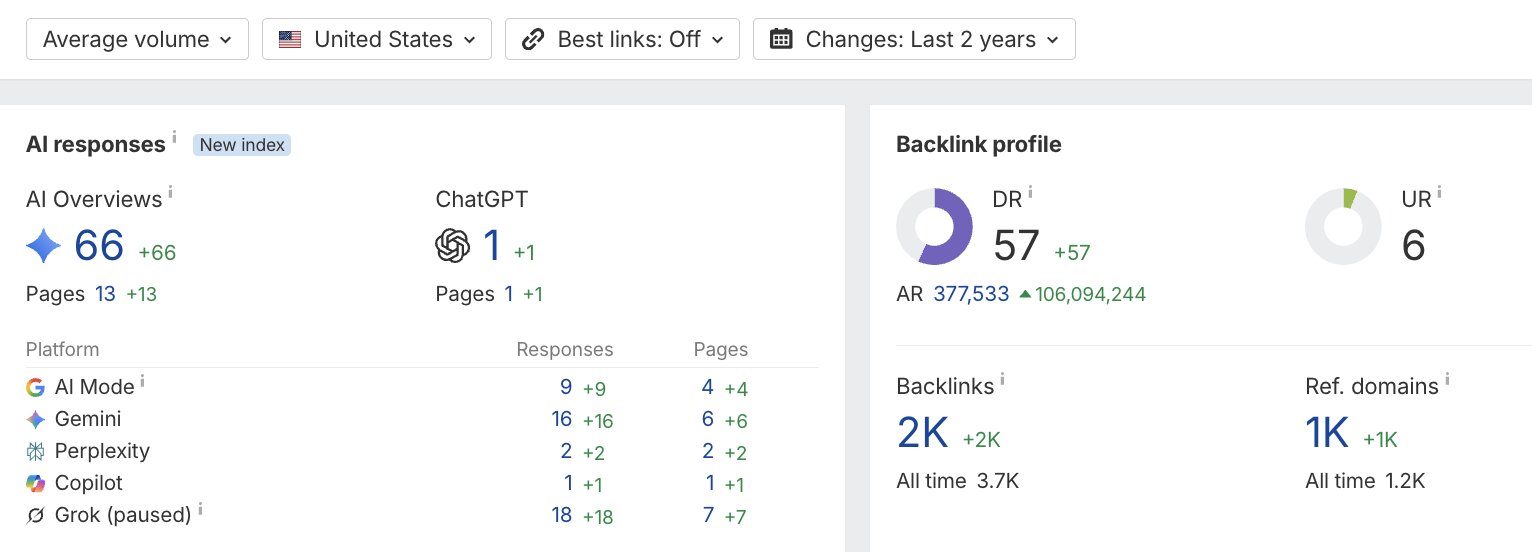Image resolution: width=1532 pixels, height=552 pixels.
Task: Click the UR info icon
Action: (1439, 191)
